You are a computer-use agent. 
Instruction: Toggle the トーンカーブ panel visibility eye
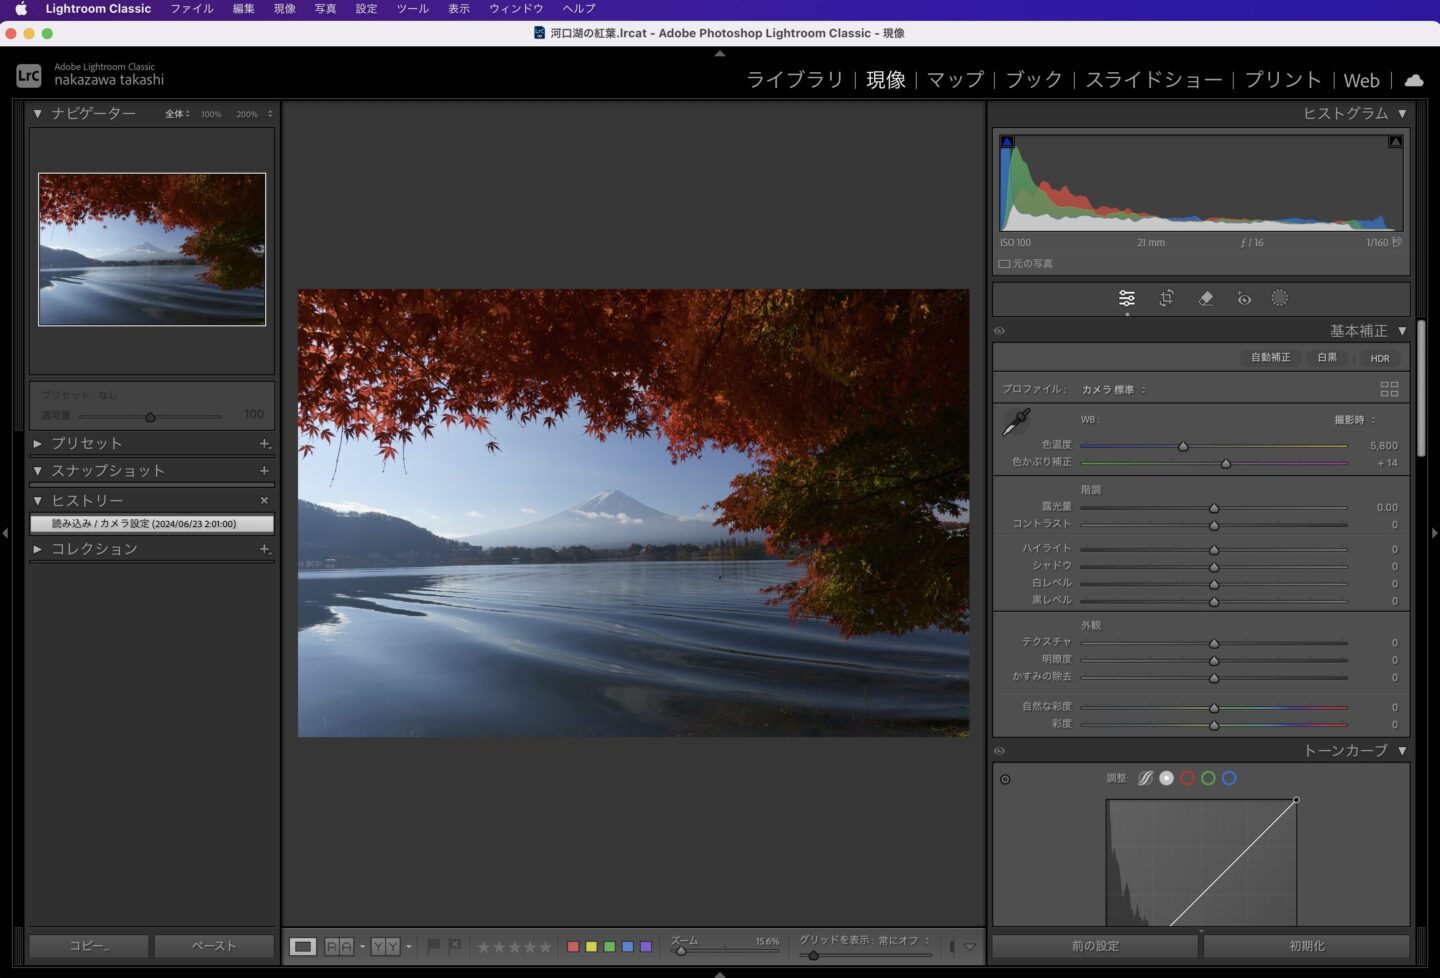tap(999, 751)
